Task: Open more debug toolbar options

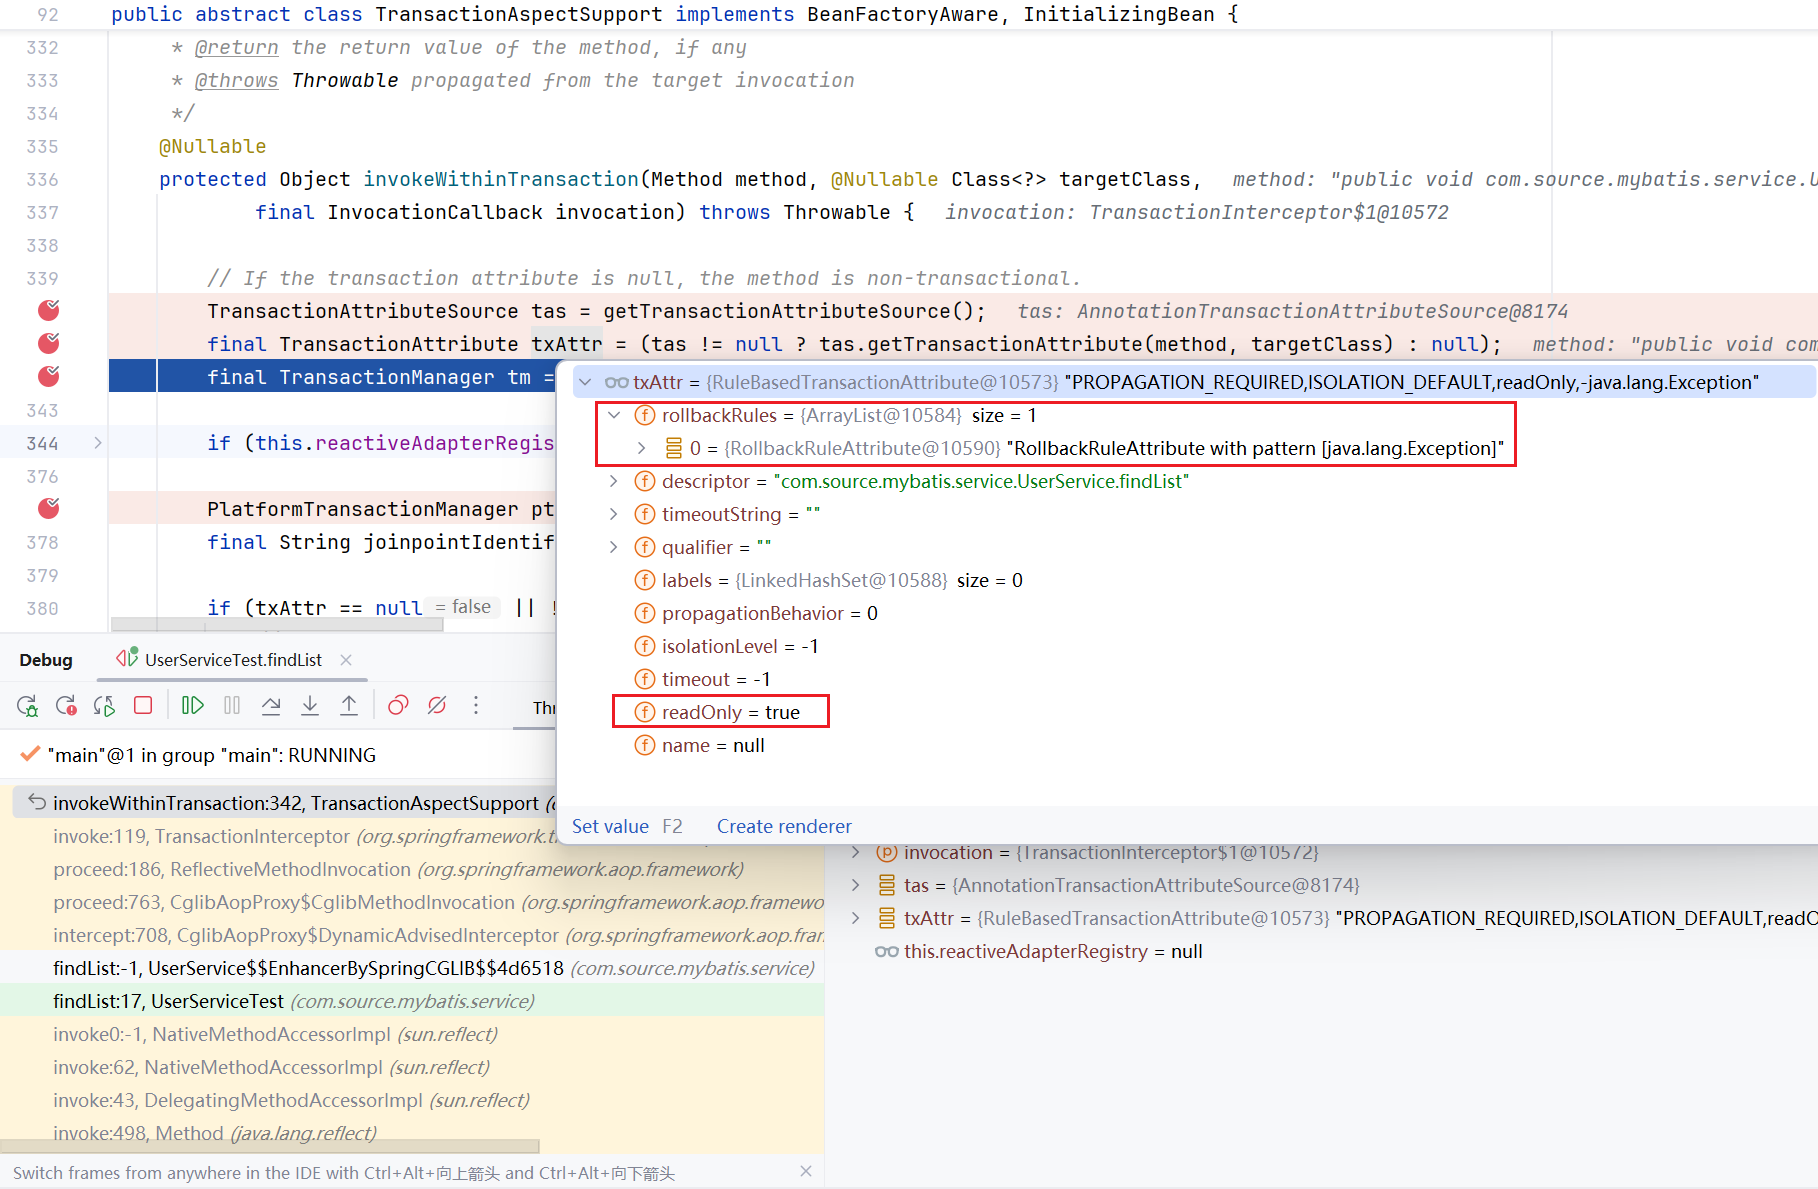Action: point(476,706)
